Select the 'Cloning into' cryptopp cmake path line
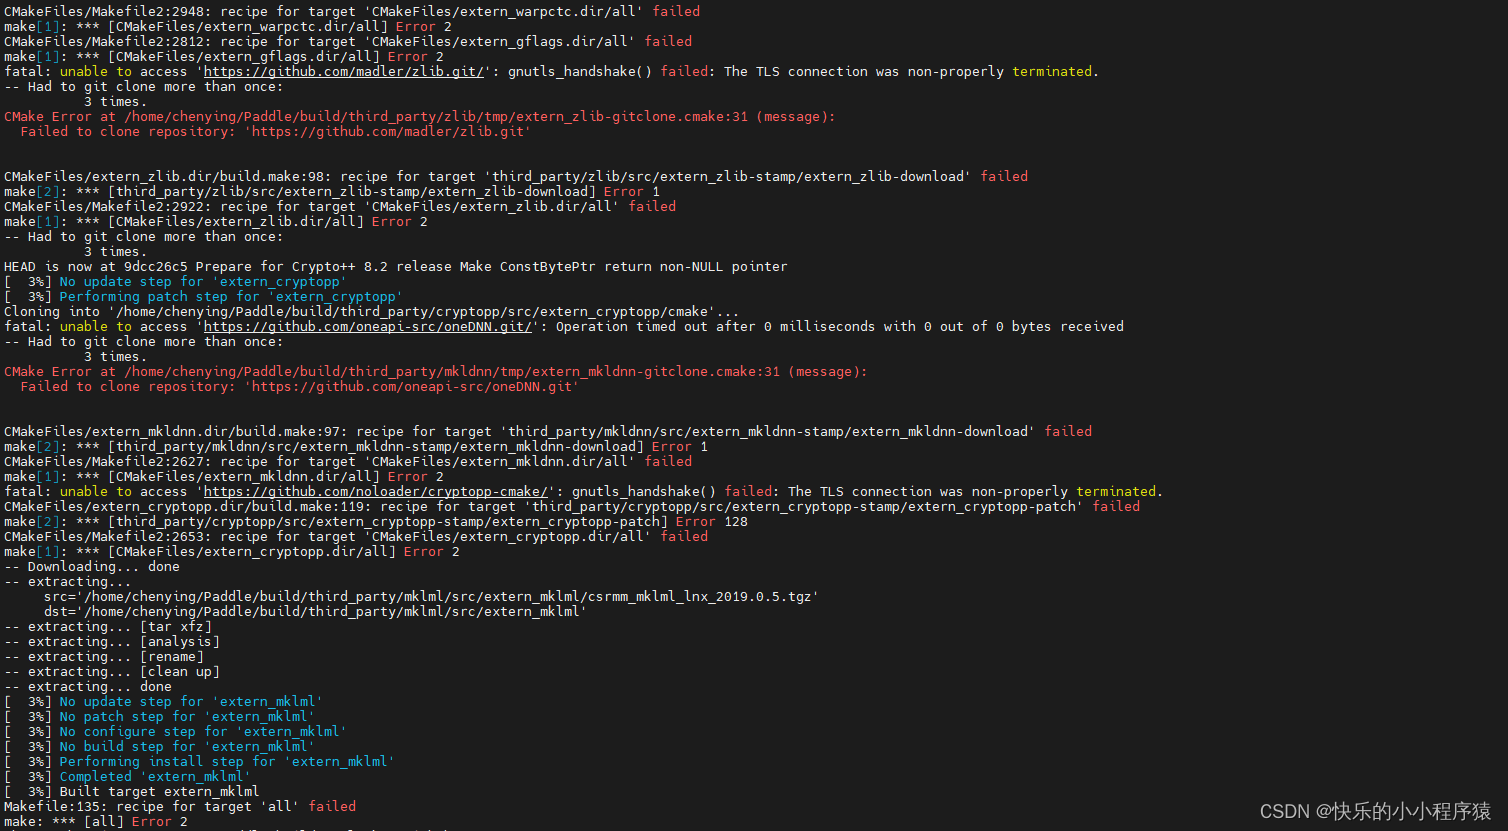1508x831 pixels. point(372,312)
